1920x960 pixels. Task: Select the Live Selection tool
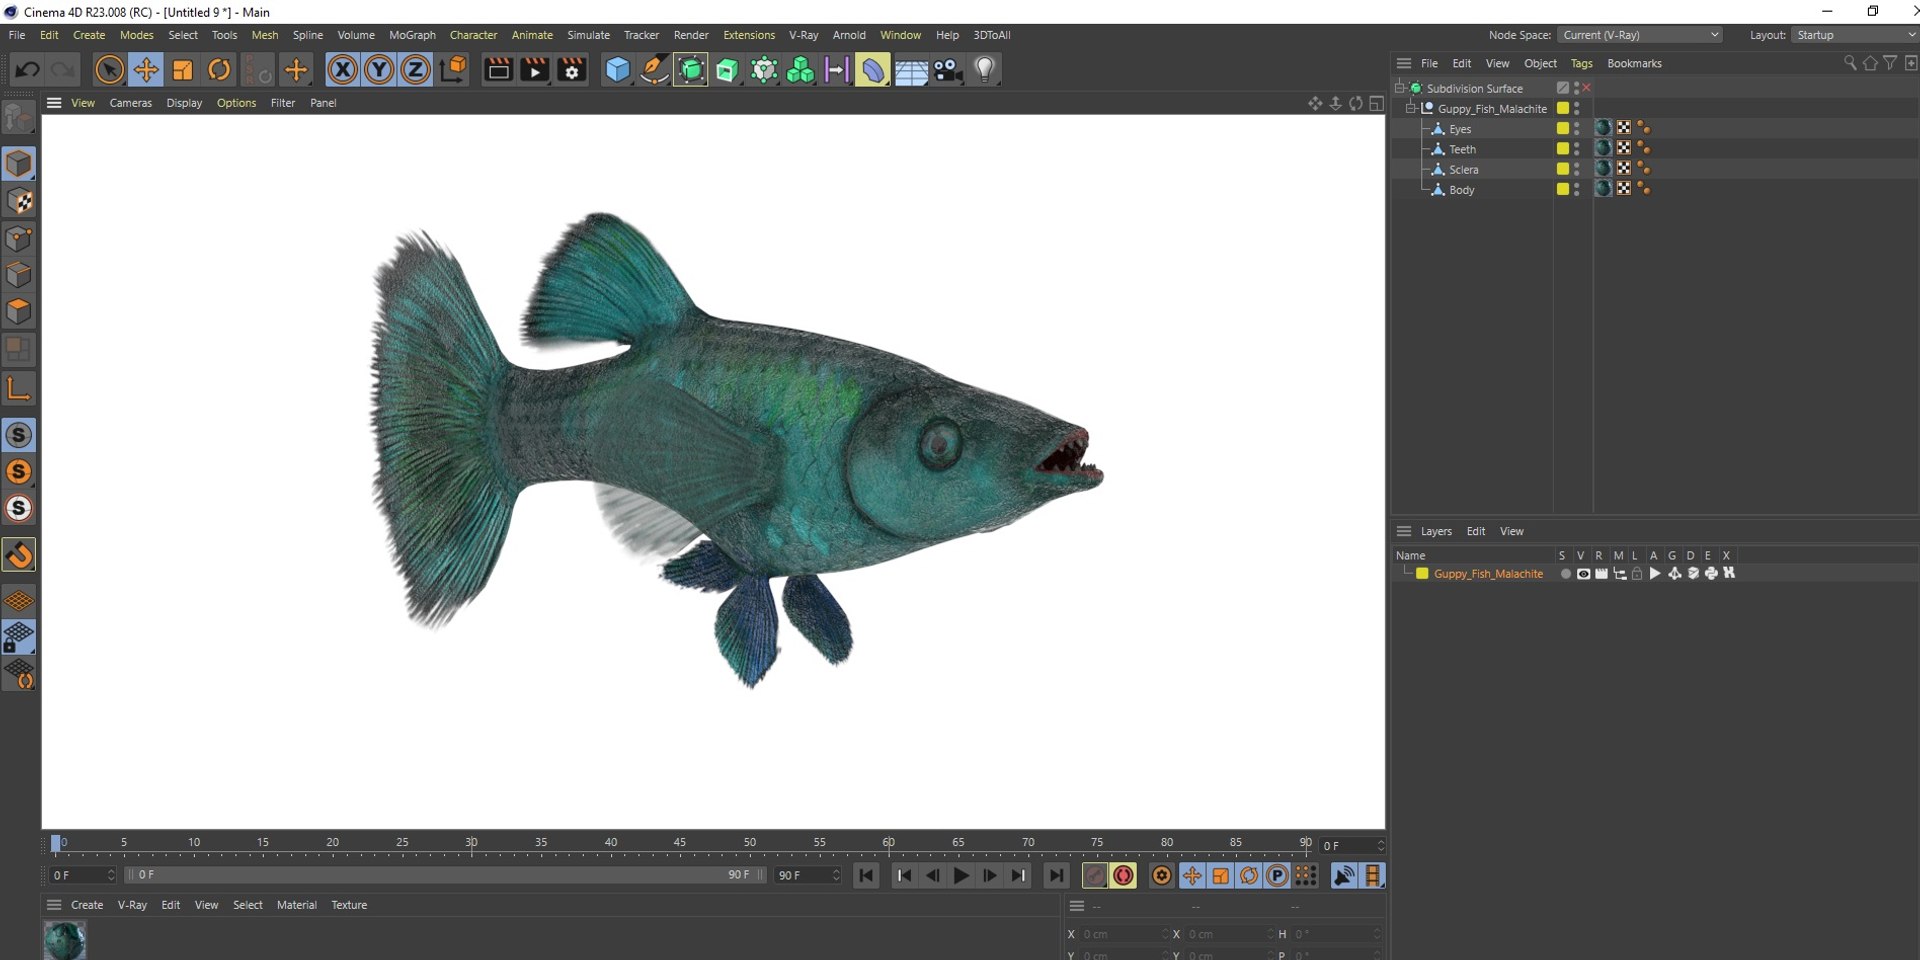[x=109, y=70]
